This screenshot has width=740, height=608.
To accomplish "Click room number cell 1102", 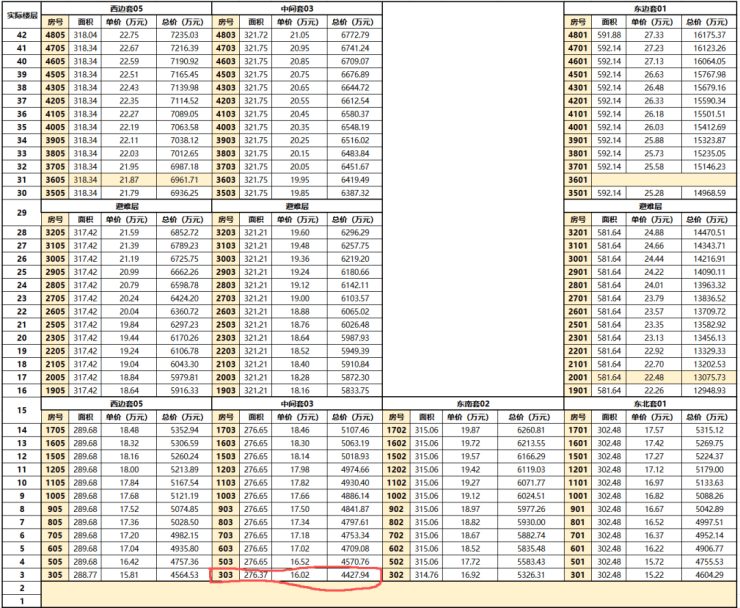I will coord(396,483).
